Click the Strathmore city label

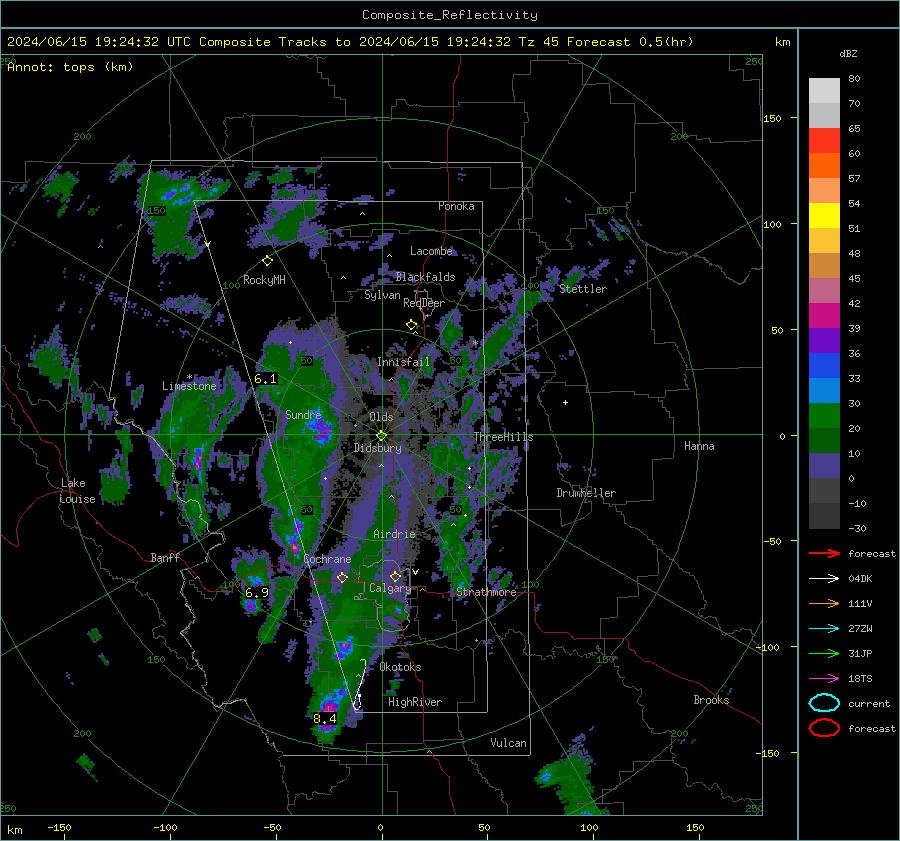[486, 592]
